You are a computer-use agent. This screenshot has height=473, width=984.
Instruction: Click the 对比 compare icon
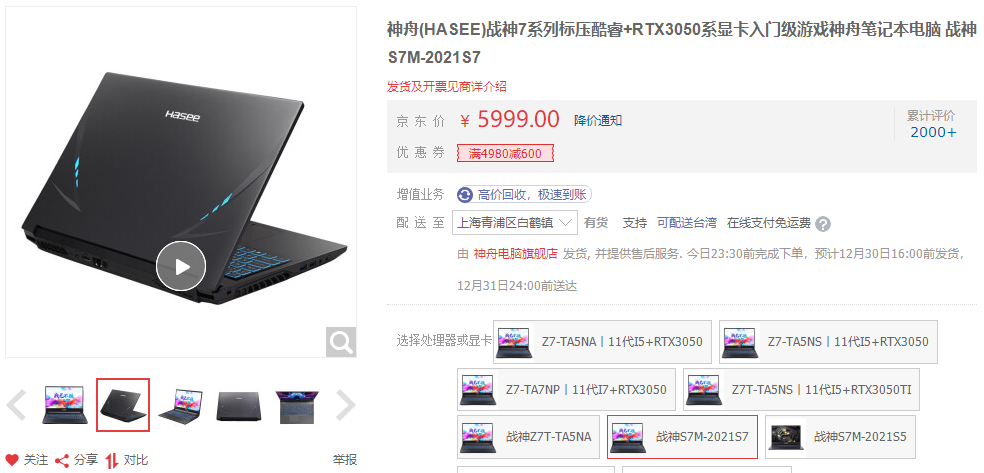[x=112, y=460]
